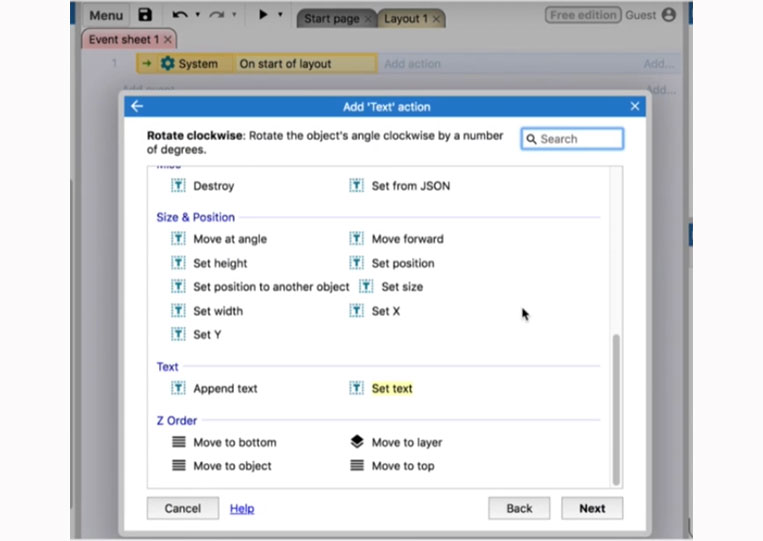Click the redo arrow icon

point(217,15)
